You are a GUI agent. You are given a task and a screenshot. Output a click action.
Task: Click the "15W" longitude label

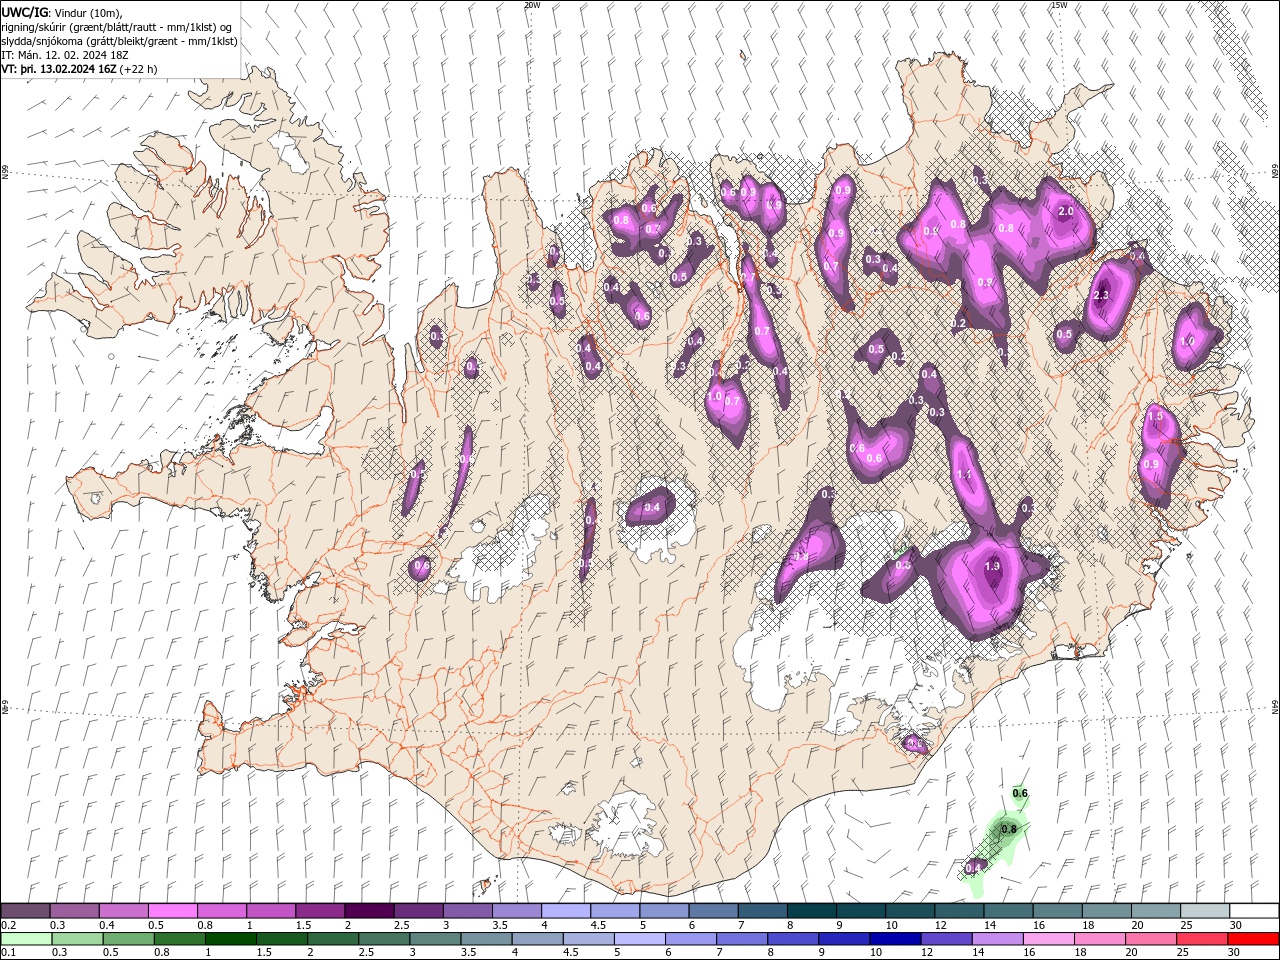(1059, 5)
